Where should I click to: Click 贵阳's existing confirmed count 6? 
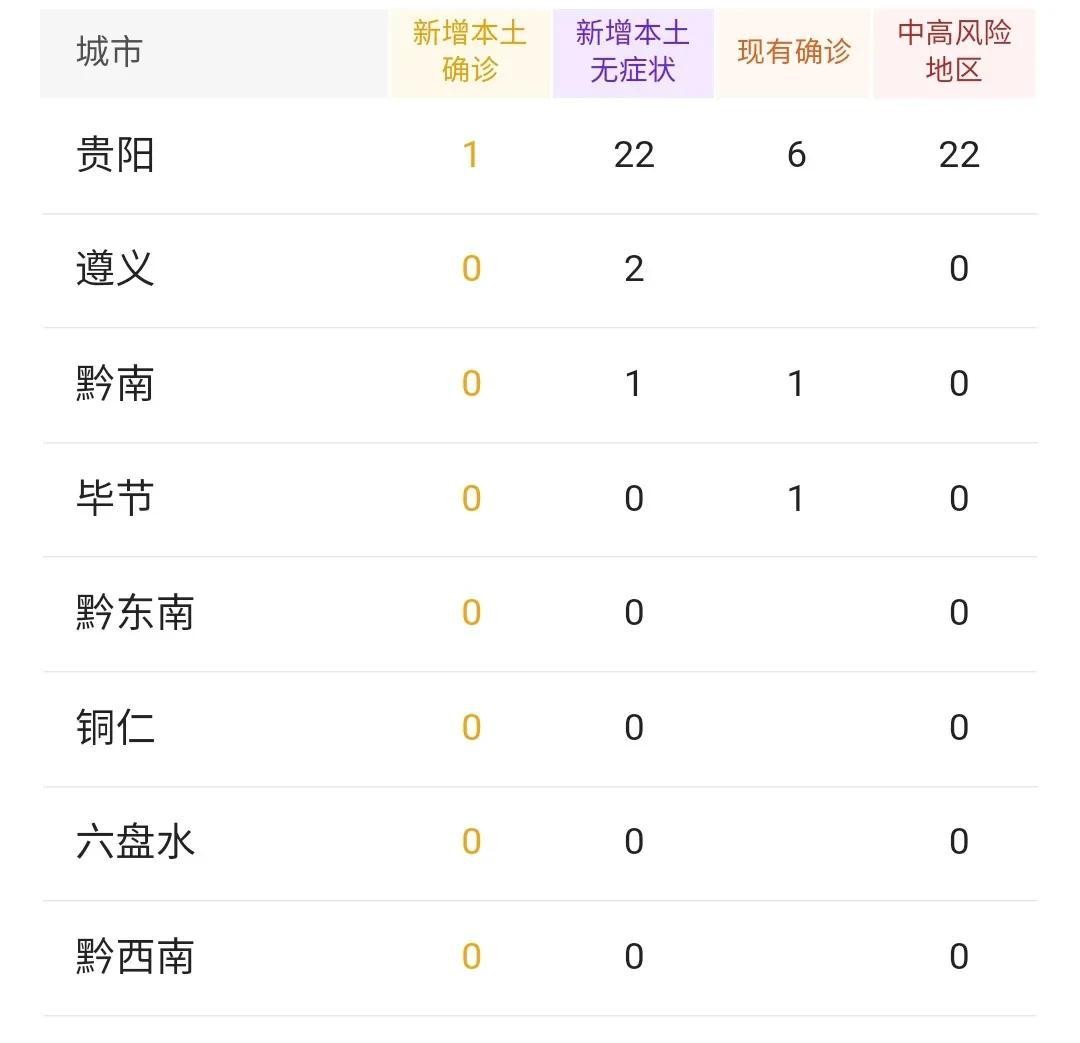pyautogui.click(x=796, y=155)
